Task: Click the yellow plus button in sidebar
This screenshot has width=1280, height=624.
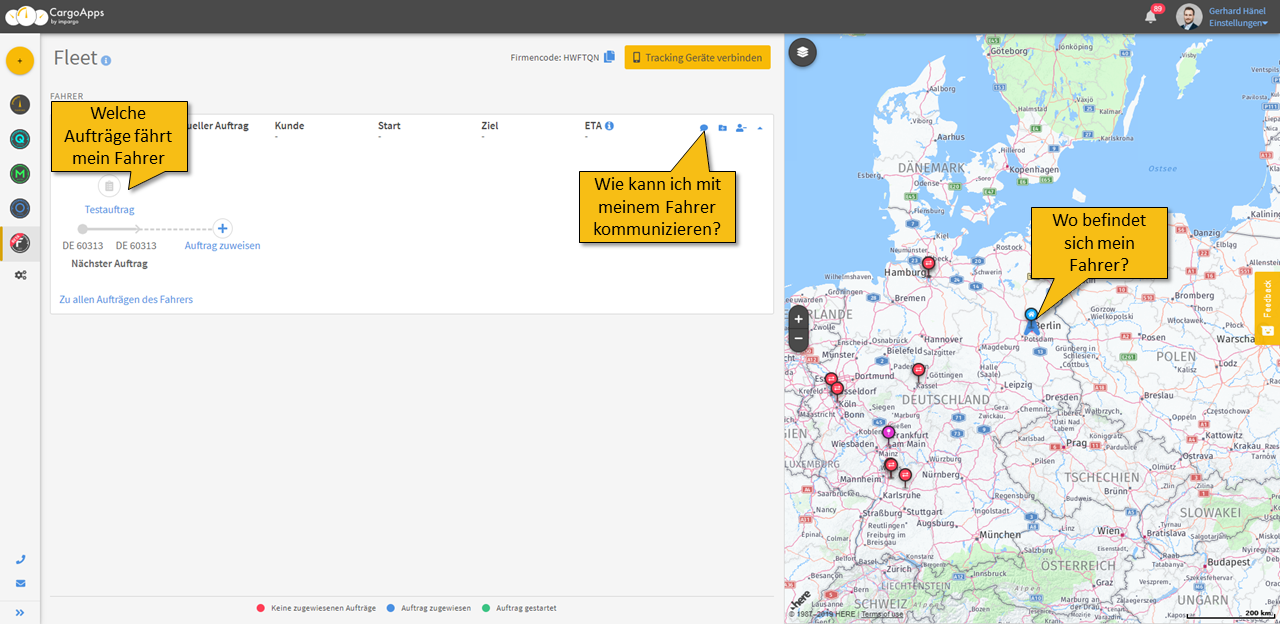Action: tap(20, 61)
